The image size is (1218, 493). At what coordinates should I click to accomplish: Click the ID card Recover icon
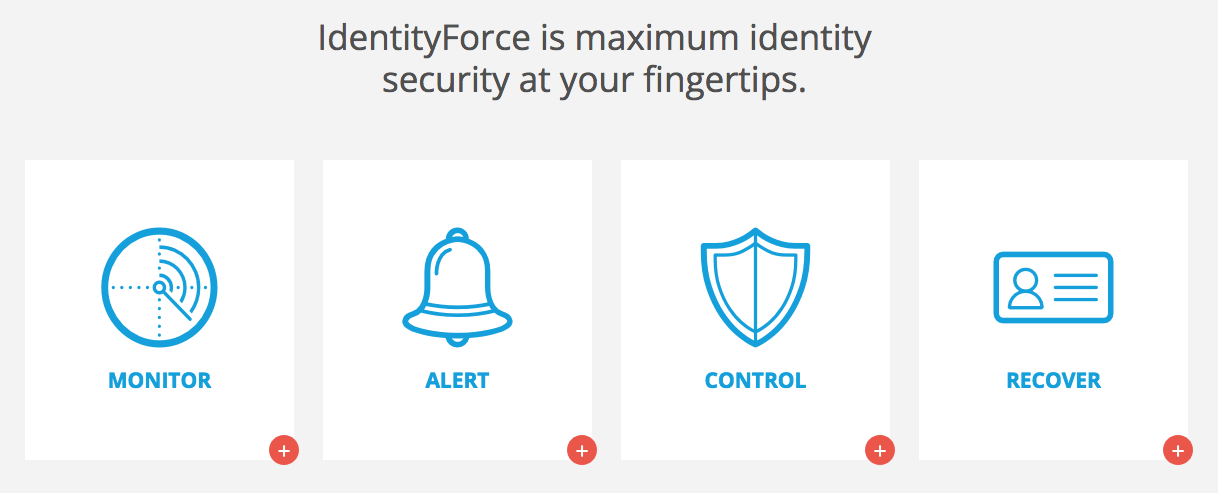click(1053, 287)
